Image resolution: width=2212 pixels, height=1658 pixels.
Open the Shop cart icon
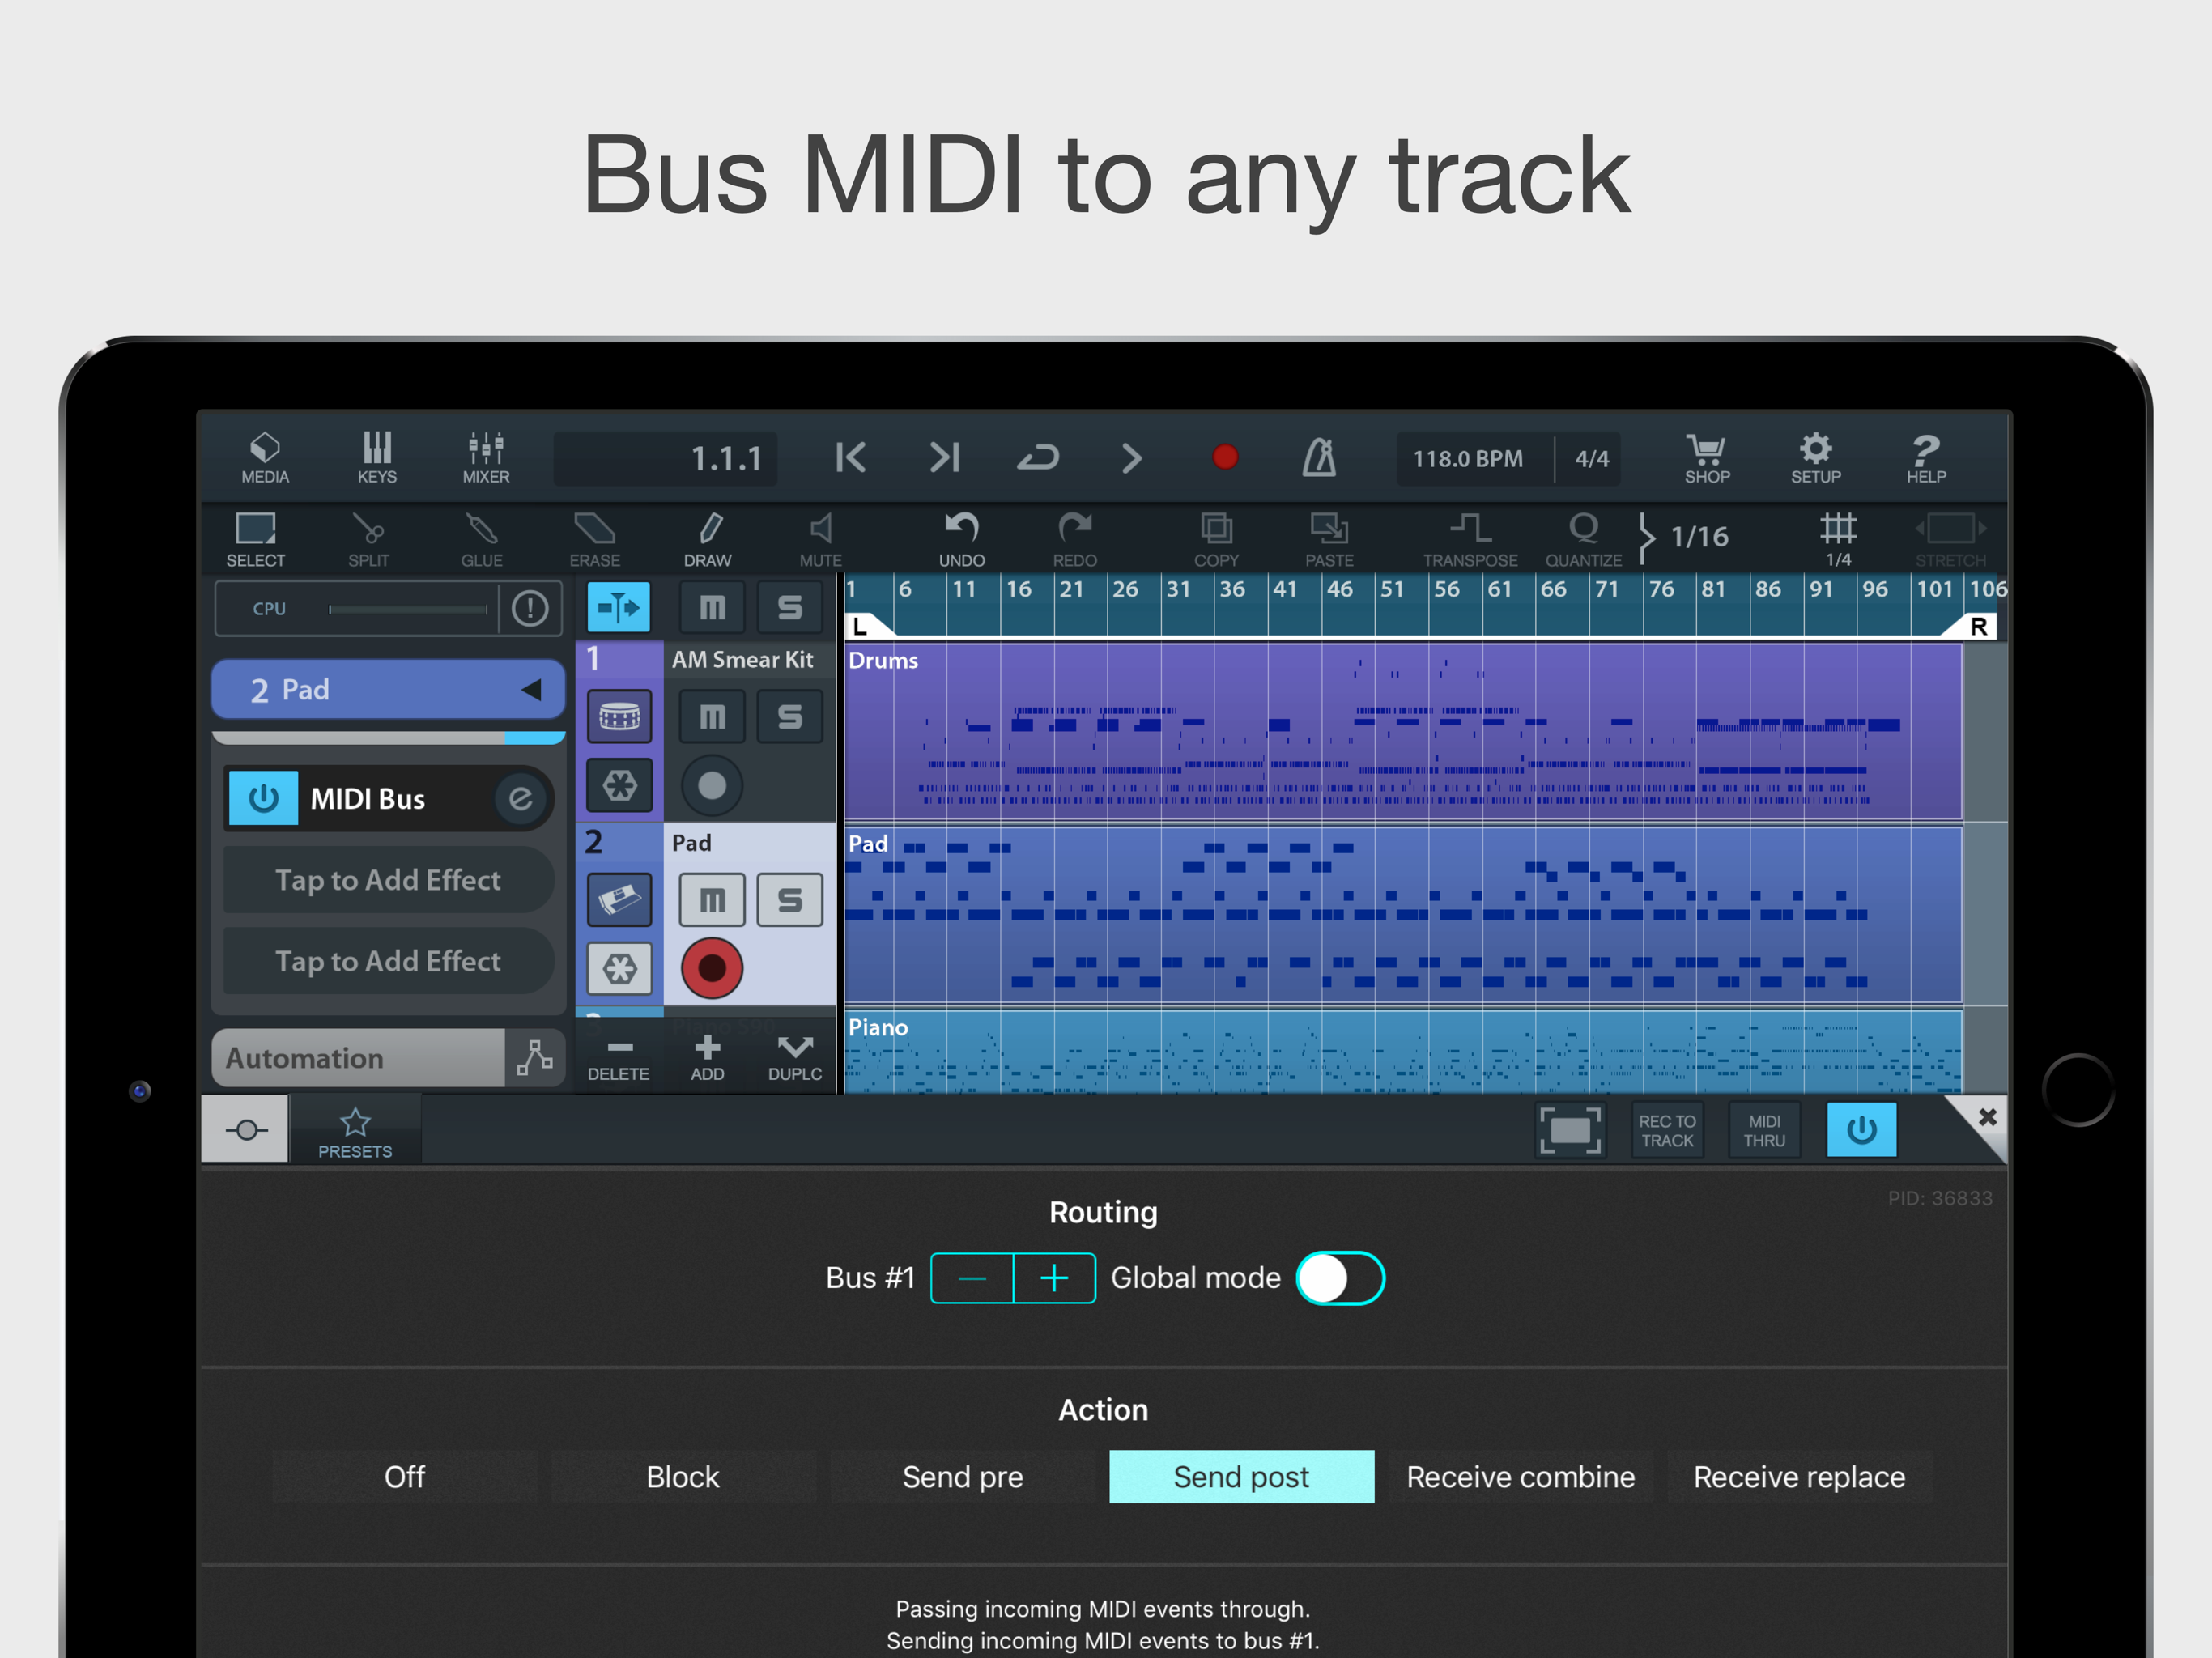coord(1706,457)
